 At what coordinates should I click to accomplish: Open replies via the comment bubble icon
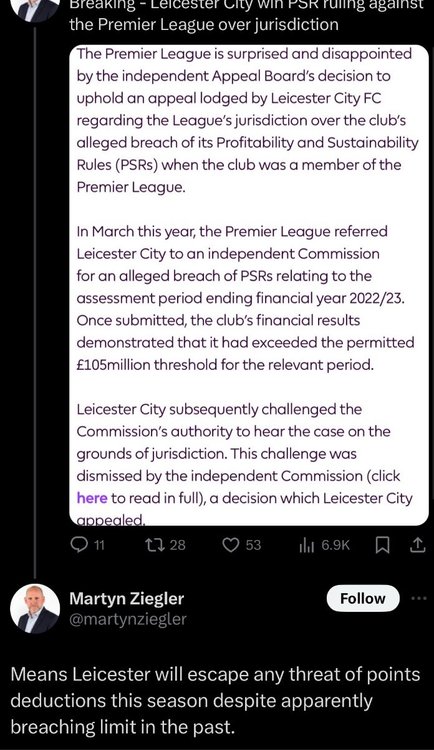click(78, 545)
